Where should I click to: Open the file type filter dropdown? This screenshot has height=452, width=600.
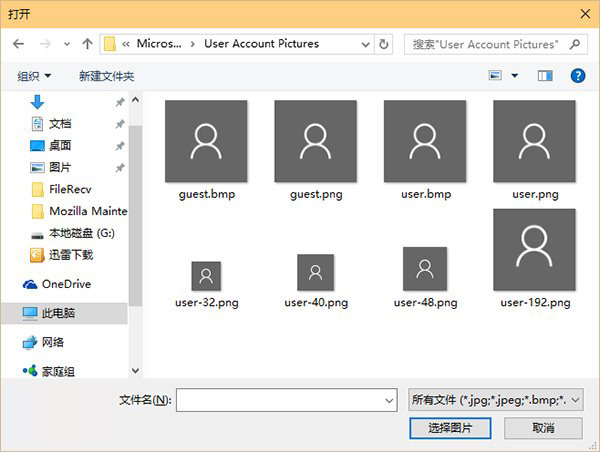495,400
